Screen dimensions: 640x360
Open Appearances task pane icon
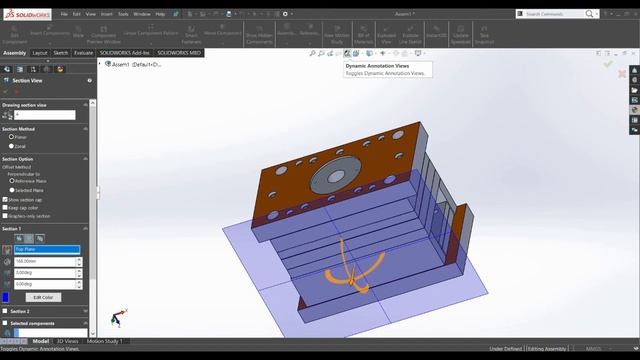click(x=634, y=110)
